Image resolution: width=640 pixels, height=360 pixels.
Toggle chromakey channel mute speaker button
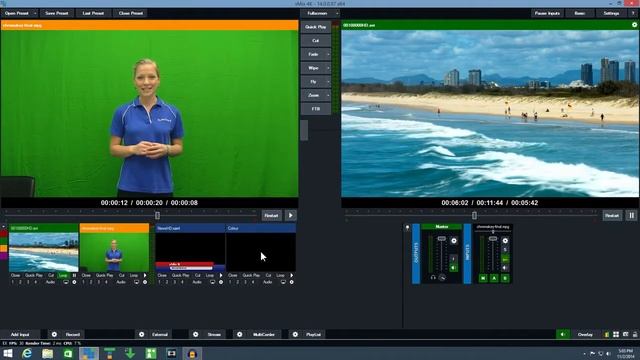505,268
